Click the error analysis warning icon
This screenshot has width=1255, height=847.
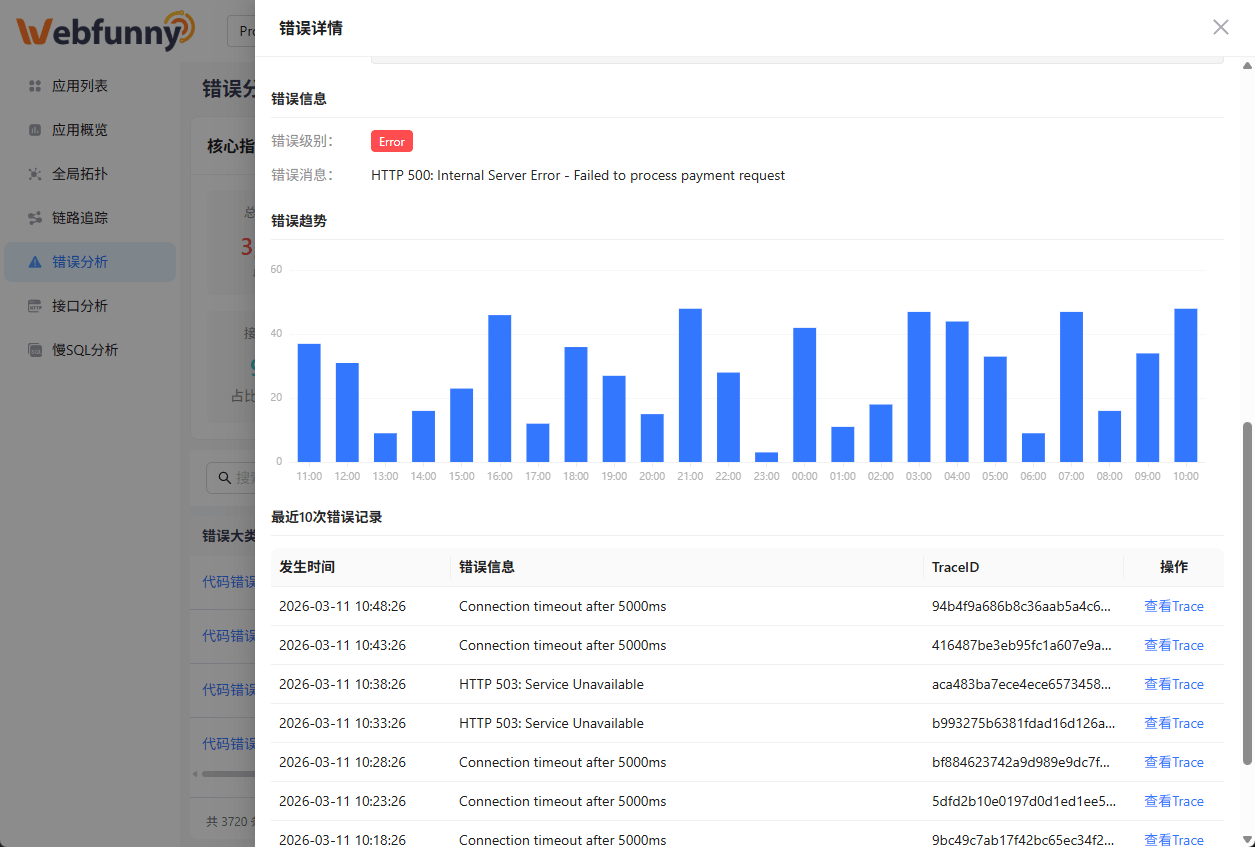(x=35, y=262)
